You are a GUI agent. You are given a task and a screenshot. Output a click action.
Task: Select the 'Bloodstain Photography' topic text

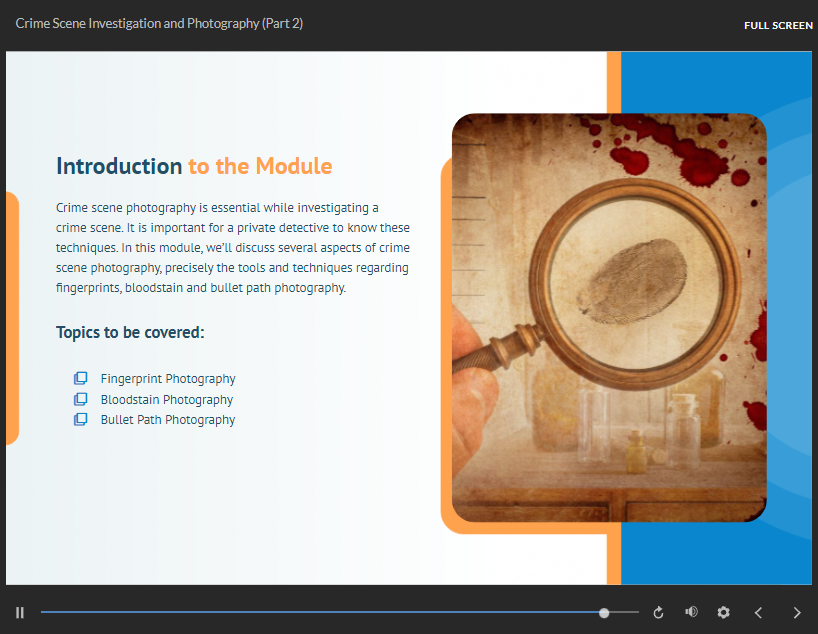click(x=167, y=400)
